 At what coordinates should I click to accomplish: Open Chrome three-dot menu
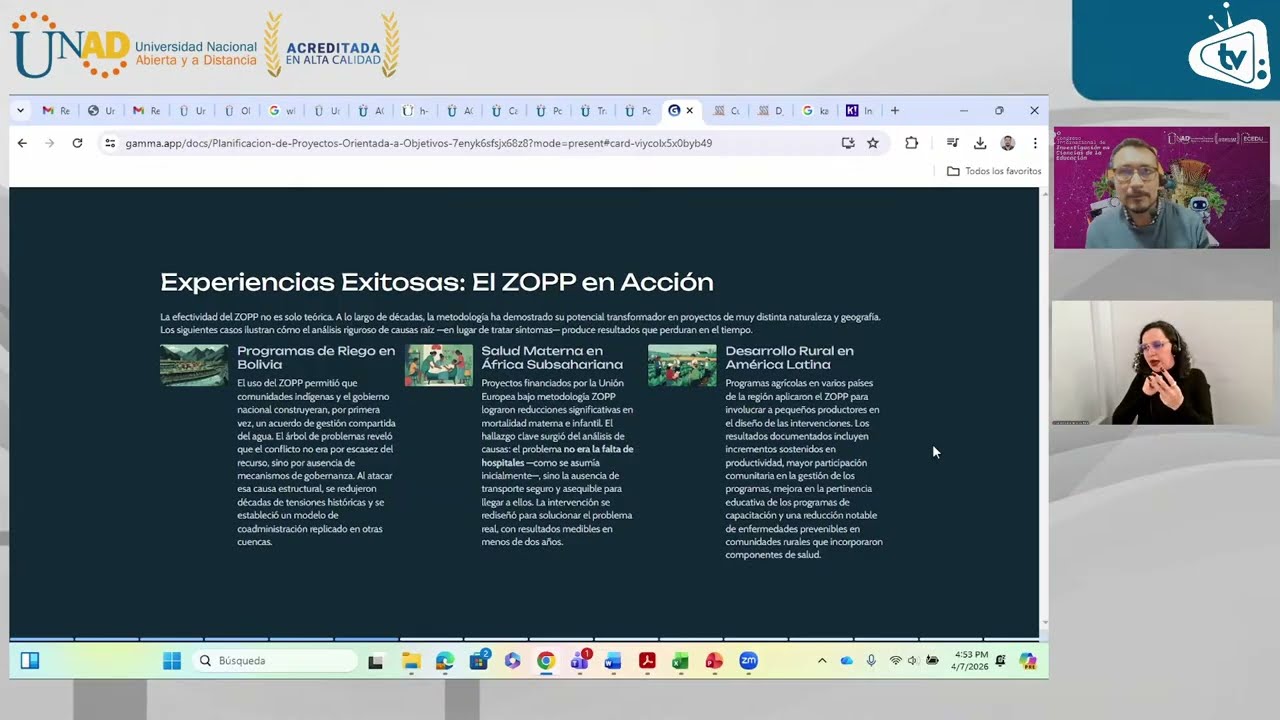(x=1034, y=143)
